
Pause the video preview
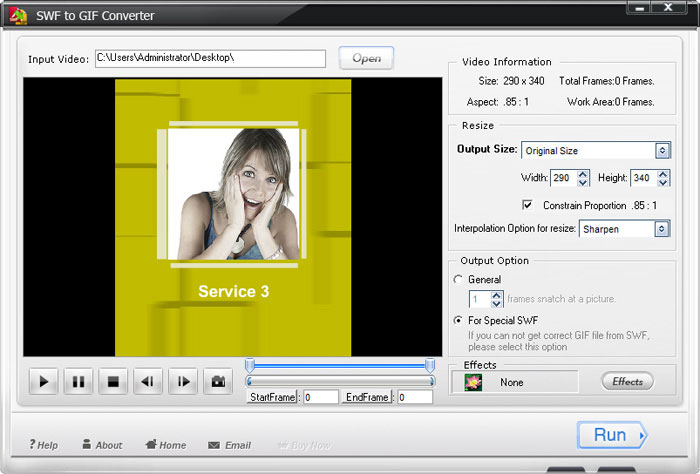[x=78, y=381]
